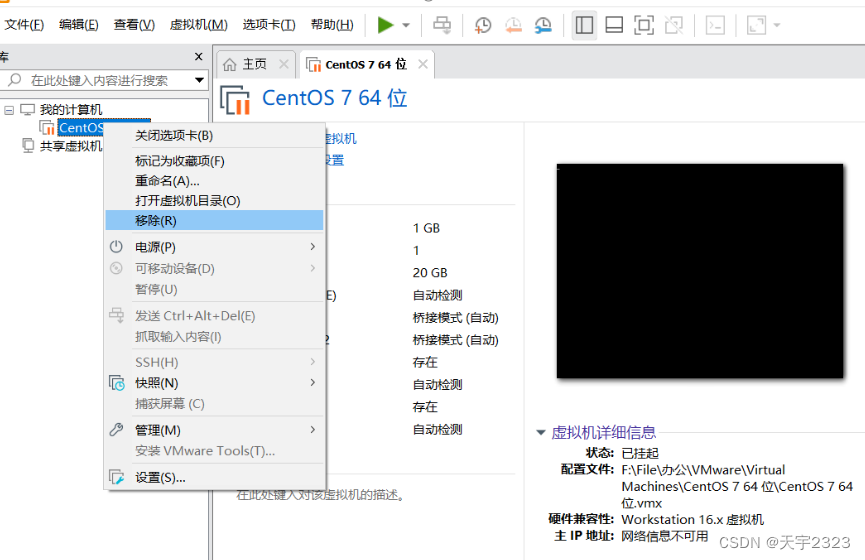Click the first 桥接模式 (自动) value
Image resolution: width=865 pixels, height=560 pixels.
tap(456, 318)
